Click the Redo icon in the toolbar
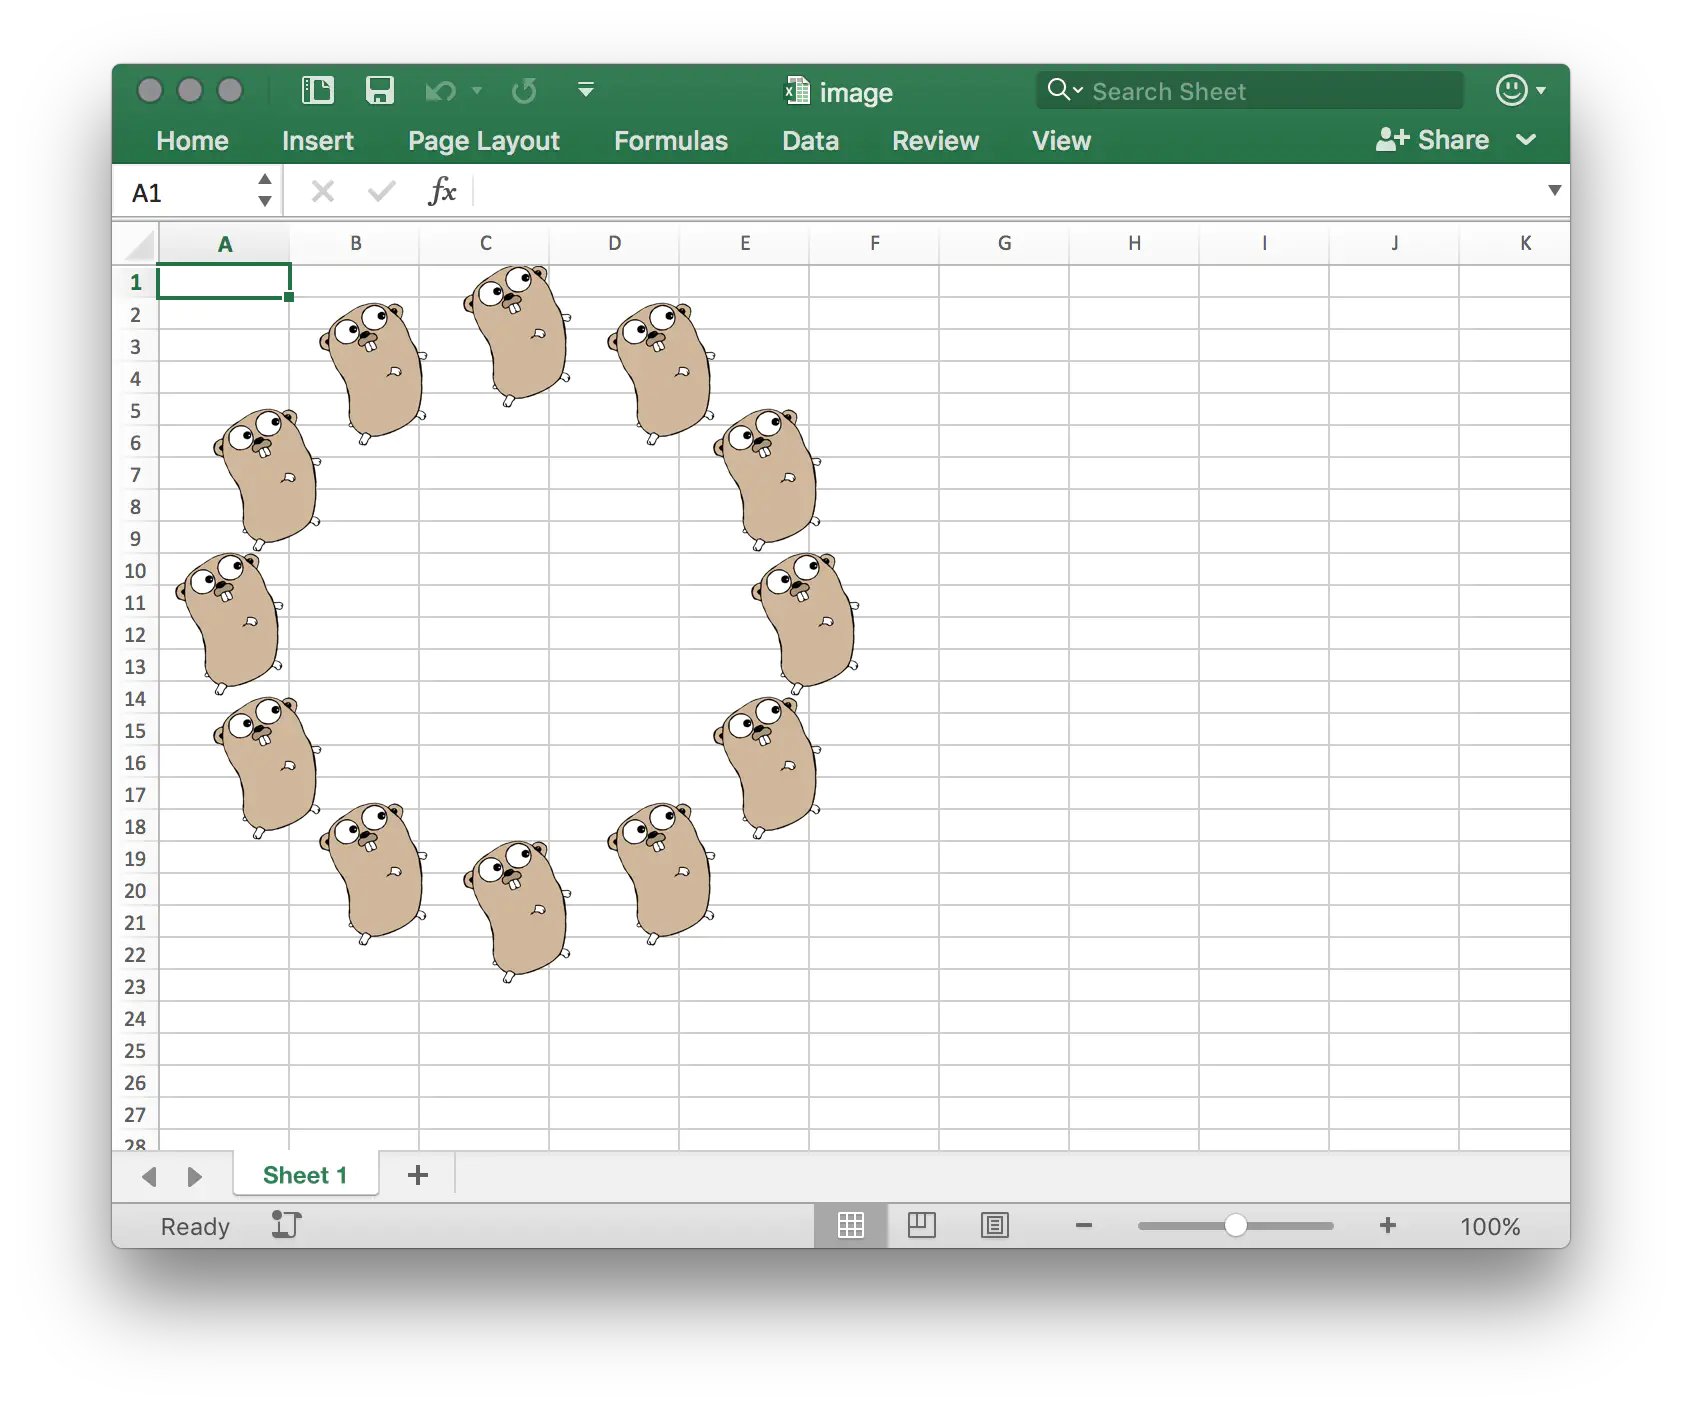1682x1408 pixels. [x=524, y=90]
